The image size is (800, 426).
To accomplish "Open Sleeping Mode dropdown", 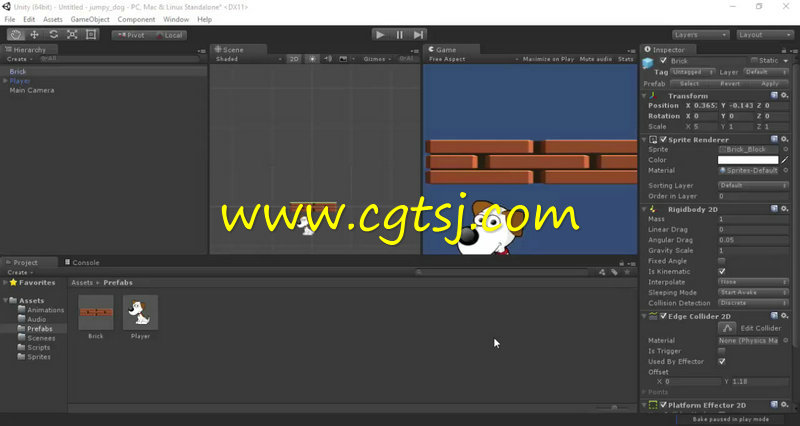I will click(753, 292).
